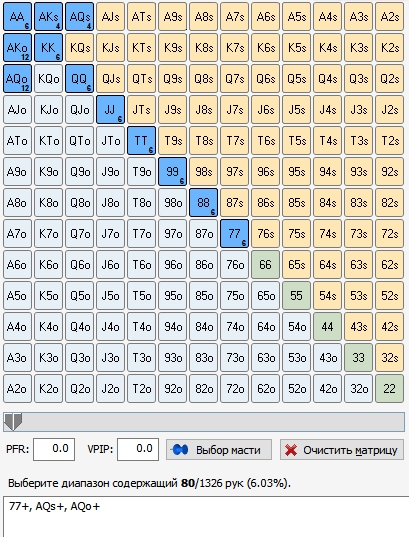The width and height of the screenshot is (409, 537).
Task: Deselect the AQo hand cell
Action: coord(17,79)
